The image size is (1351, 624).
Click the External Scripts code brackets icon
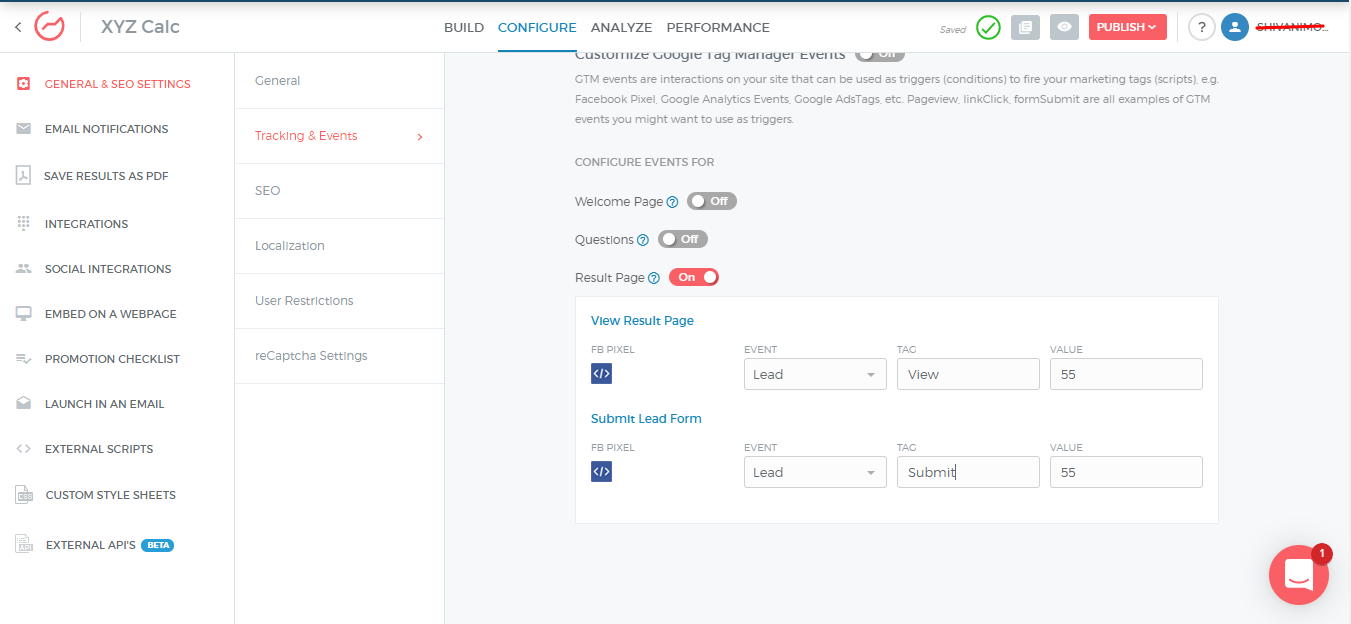(x=24, y=449)
